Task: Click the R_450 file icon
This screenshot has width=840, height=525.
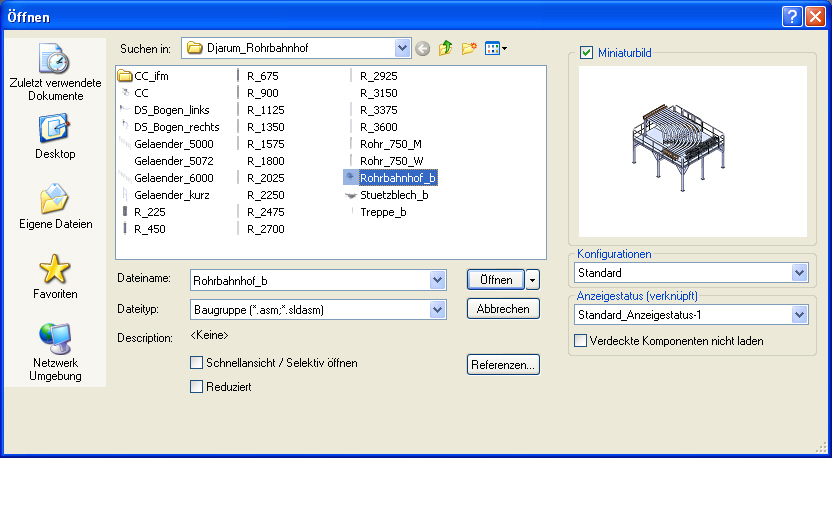Action: pos(125,229)
